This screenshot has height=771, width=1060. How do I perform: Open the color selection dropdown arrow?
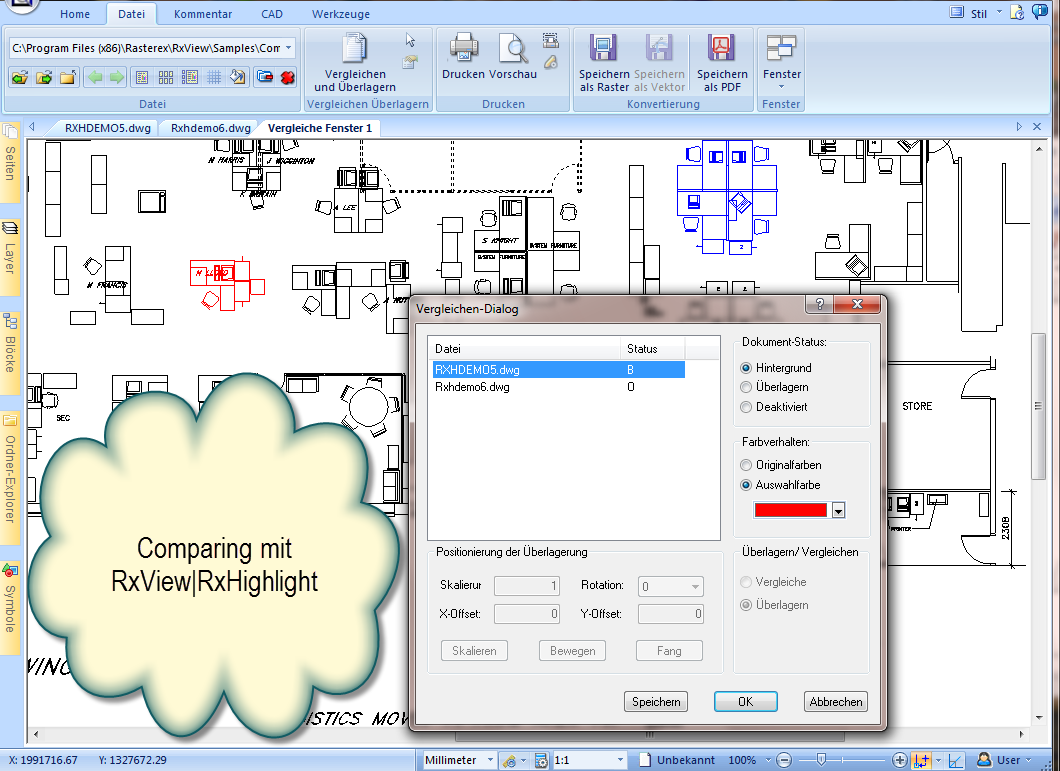pyautogui.click(x=838, y=510)
